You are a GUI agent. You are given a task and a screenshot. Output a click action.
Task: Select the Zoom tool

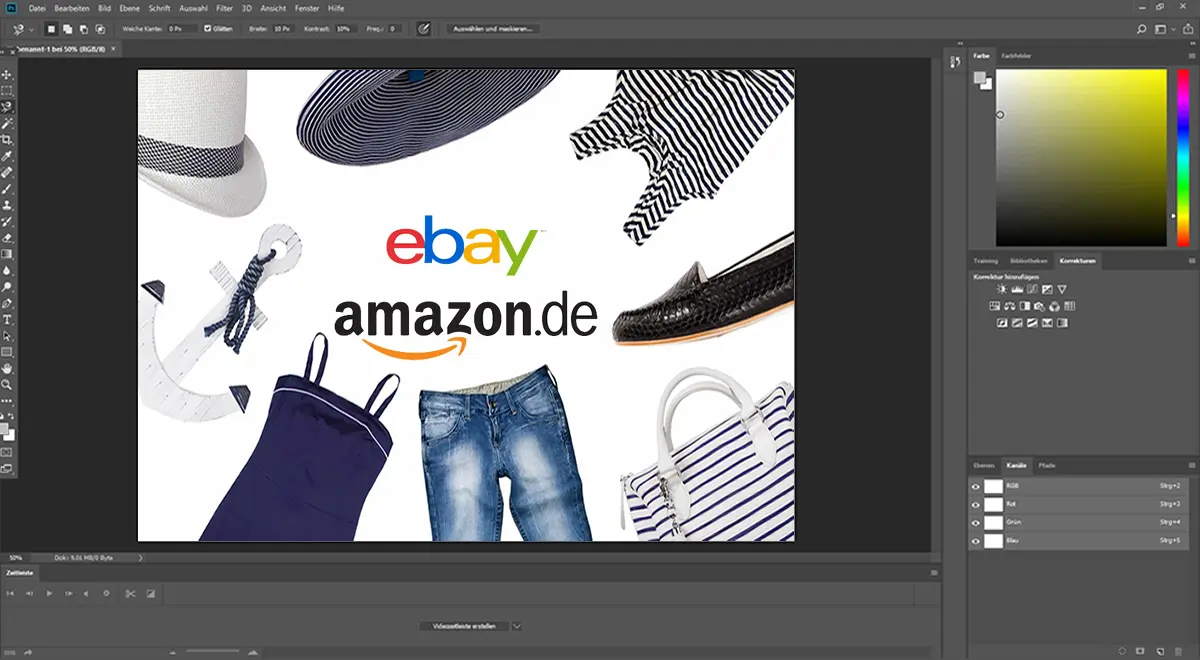pos(7,384)
